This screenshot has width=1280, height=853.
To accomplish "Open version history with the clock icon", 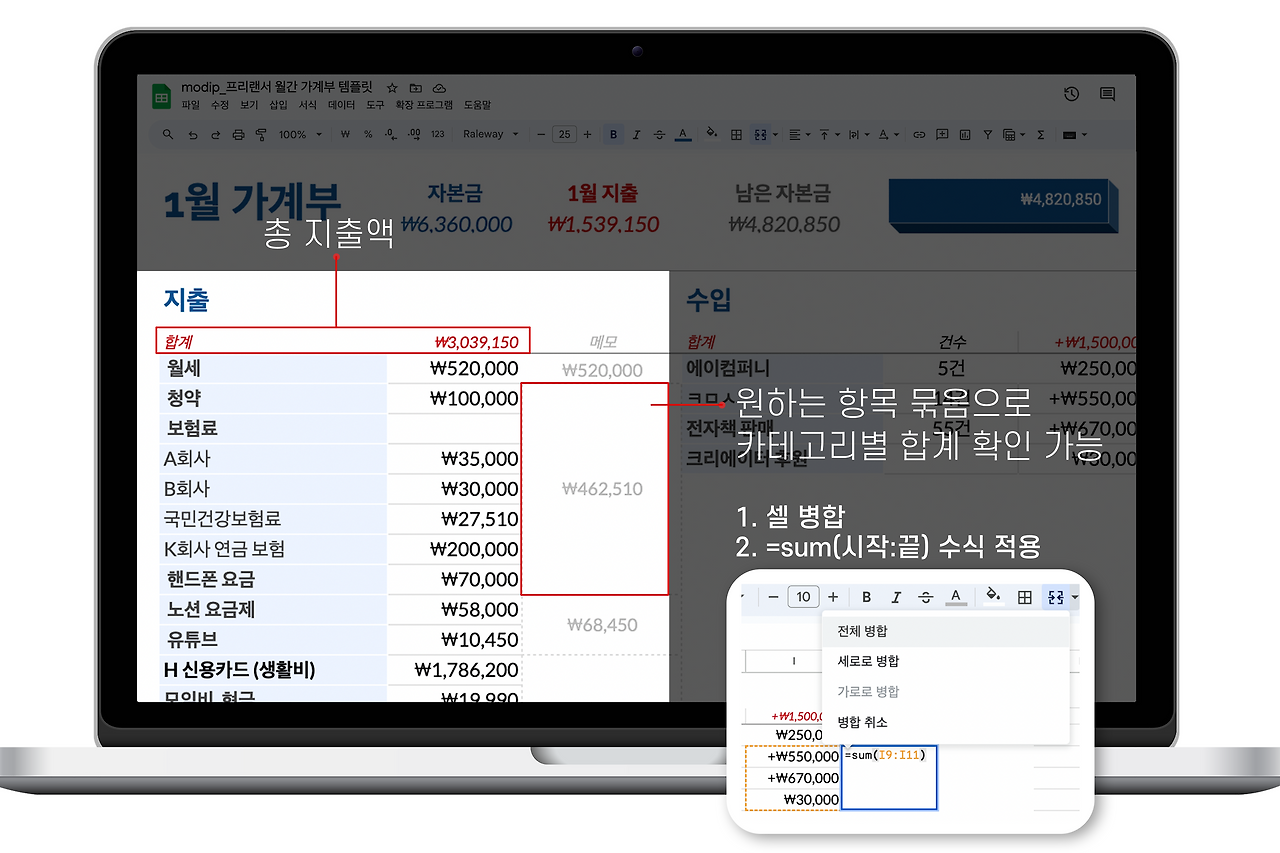I will [1071, 94].
